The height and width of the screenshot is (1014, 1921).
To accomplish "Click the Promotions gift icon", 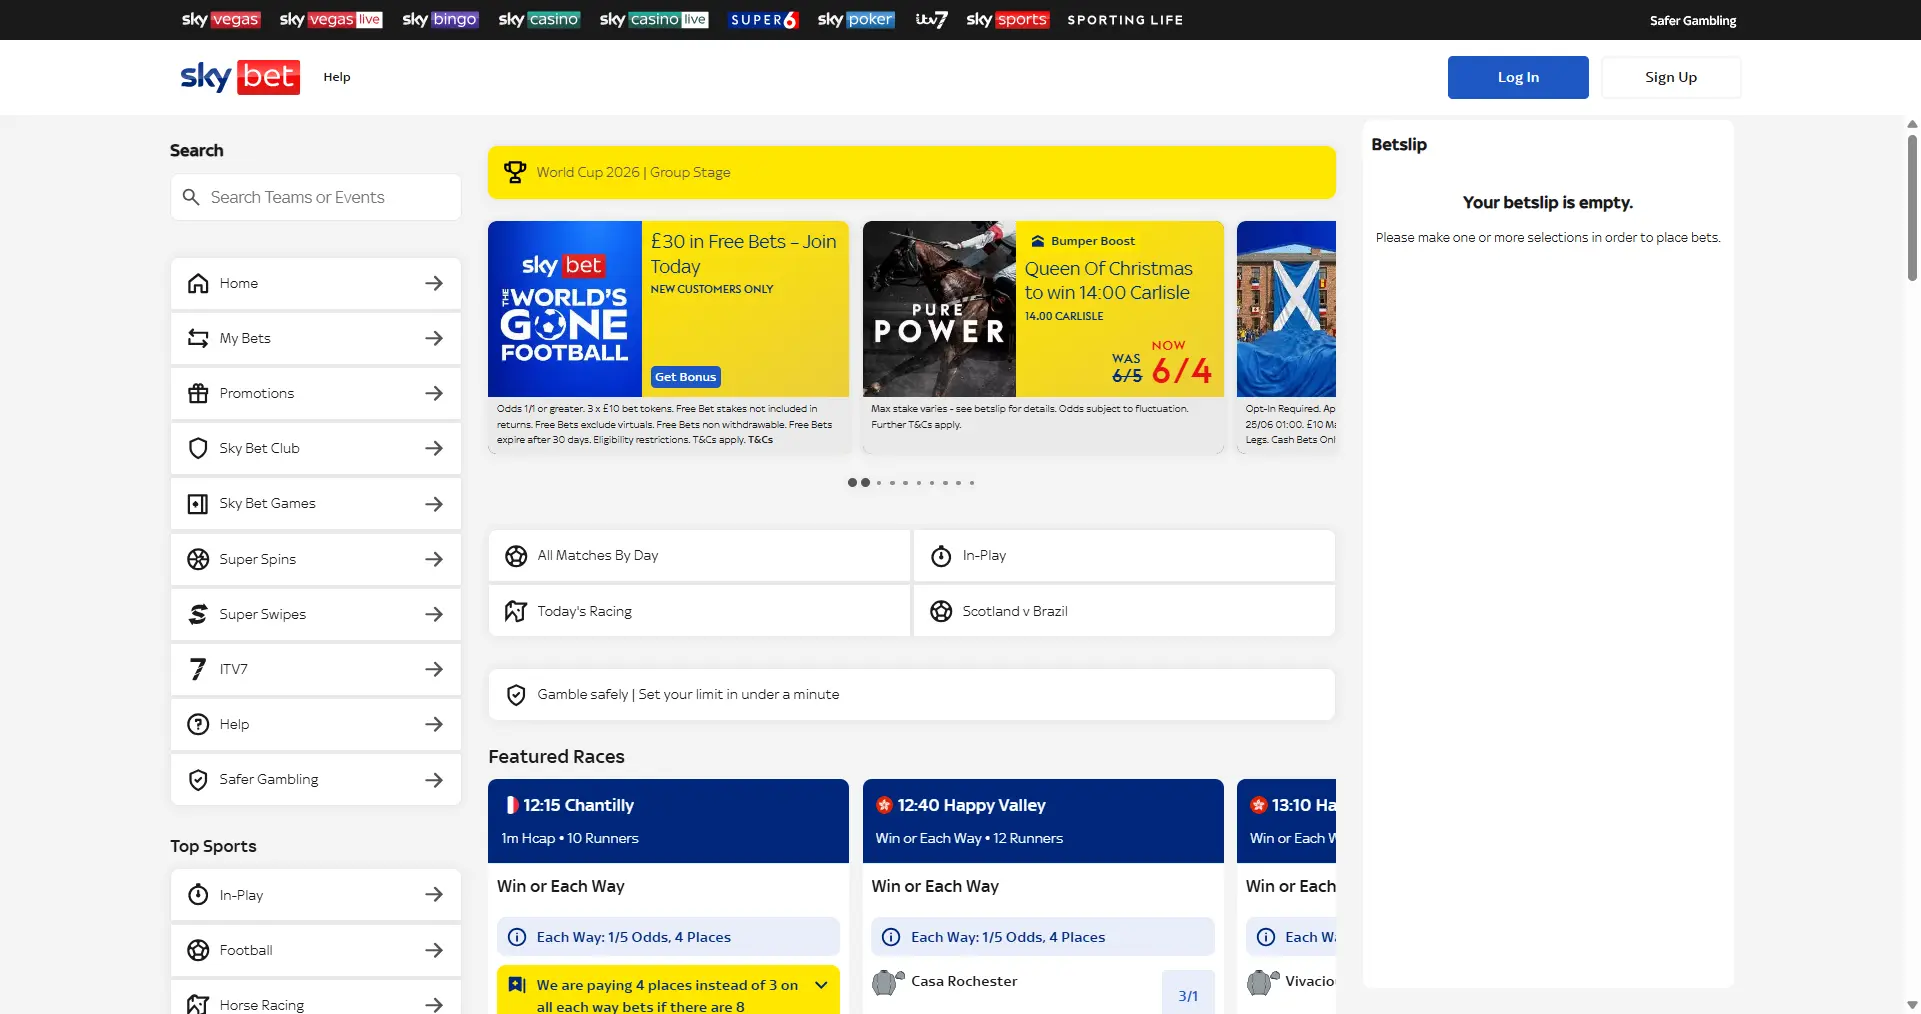I will [x=198, y=393].
